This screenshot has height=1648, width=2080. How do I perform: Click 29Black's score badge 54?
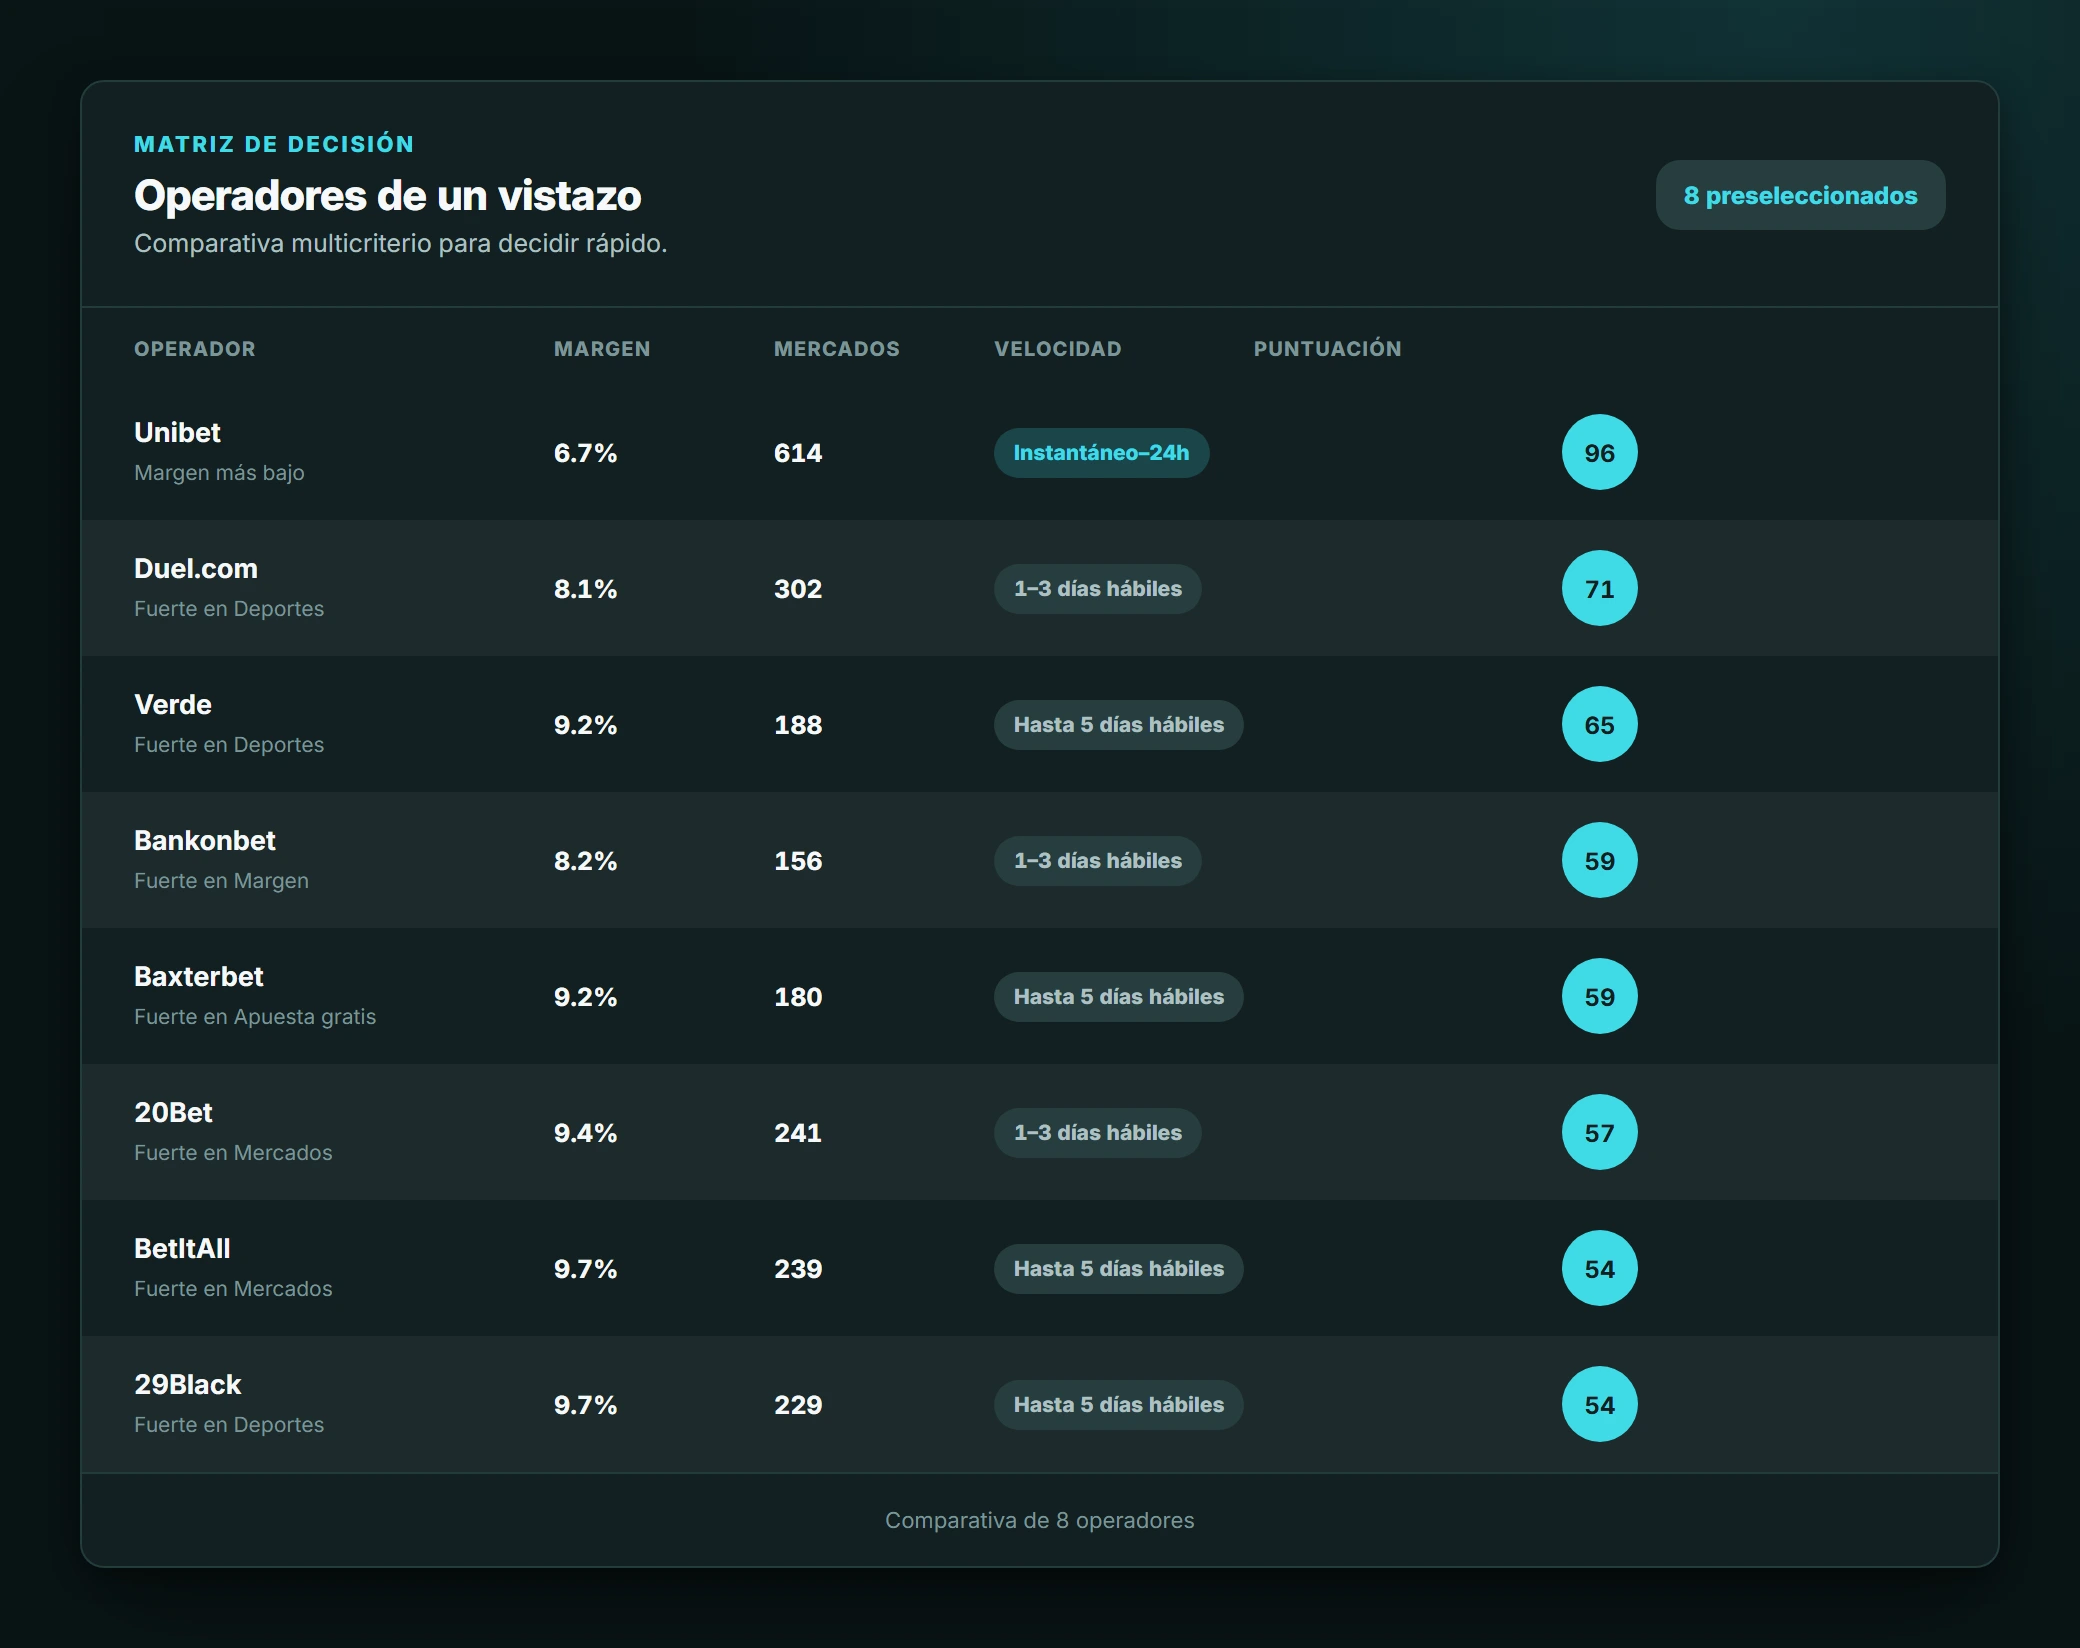(x=1599, y=1404)
